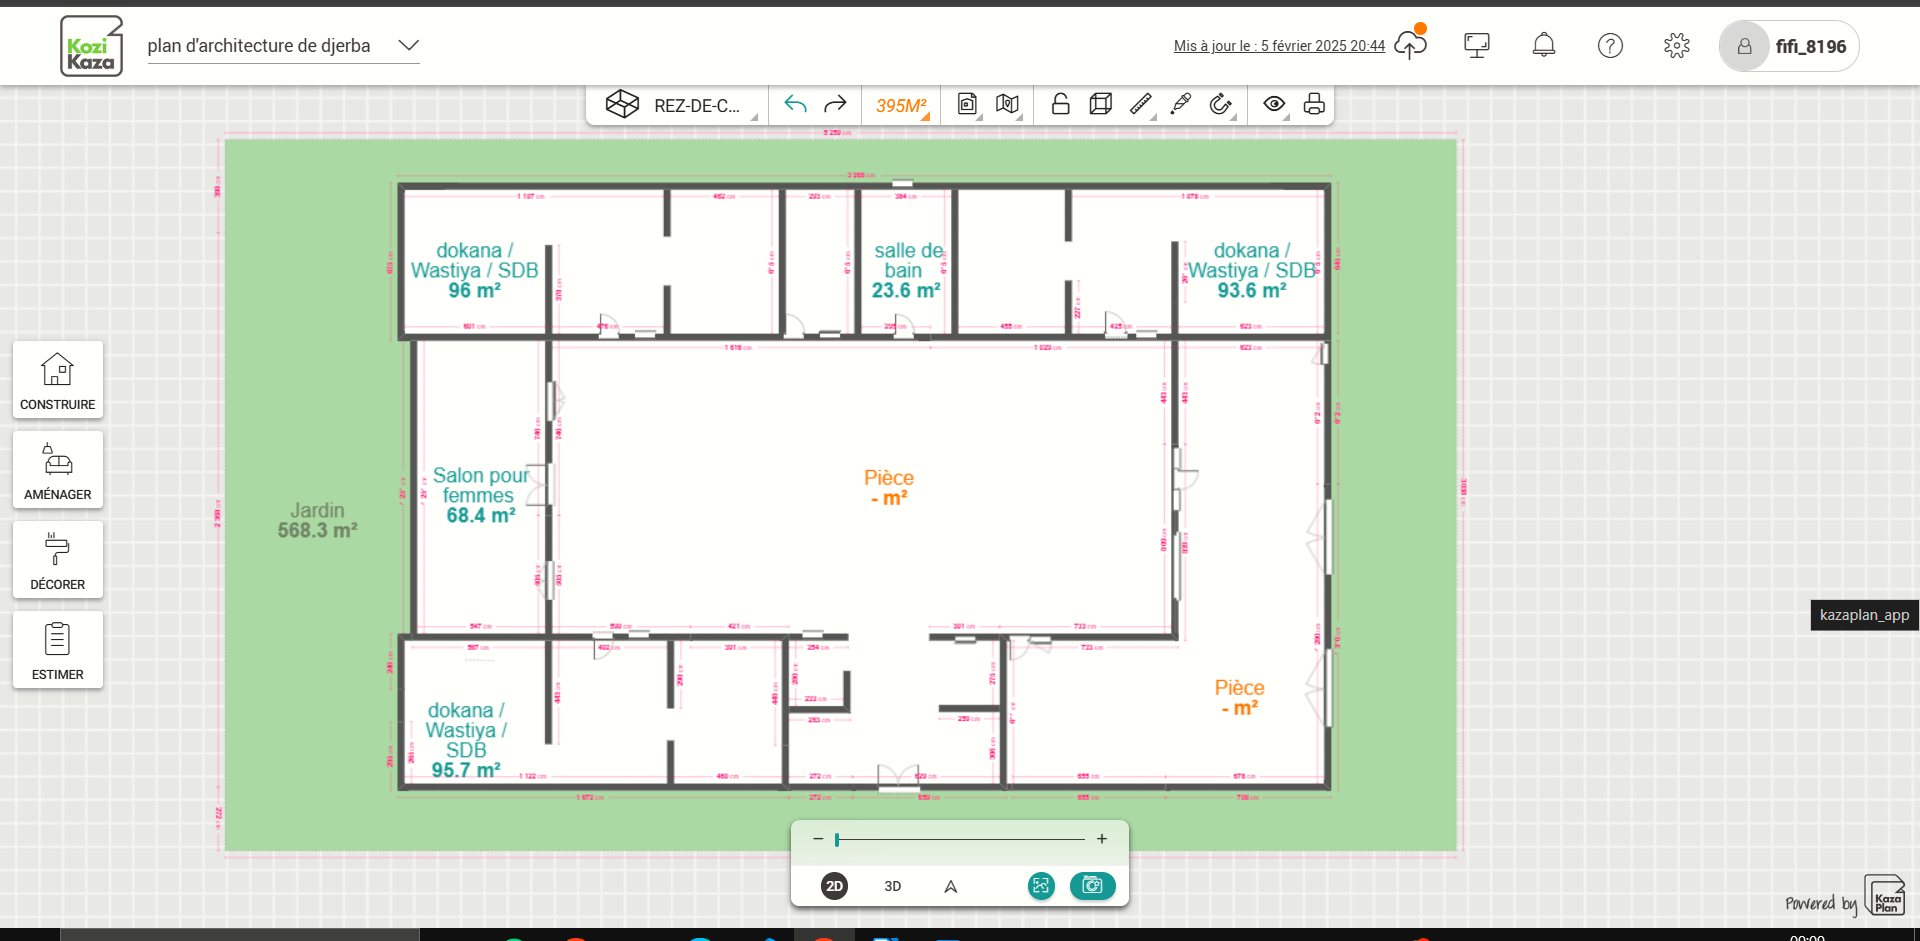Select the AMÉNAGER sidebar section
This screenshot has width=1920, height=941.
point(57,469)
